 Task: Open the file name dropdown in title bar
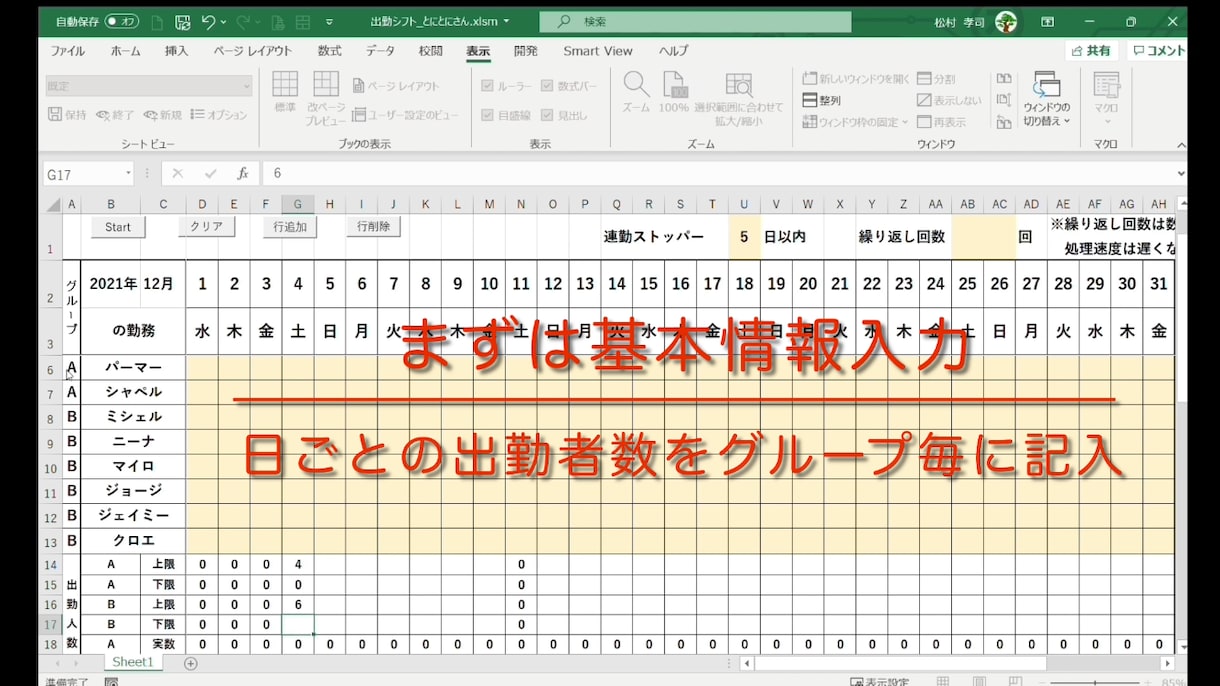pos(506,21)
